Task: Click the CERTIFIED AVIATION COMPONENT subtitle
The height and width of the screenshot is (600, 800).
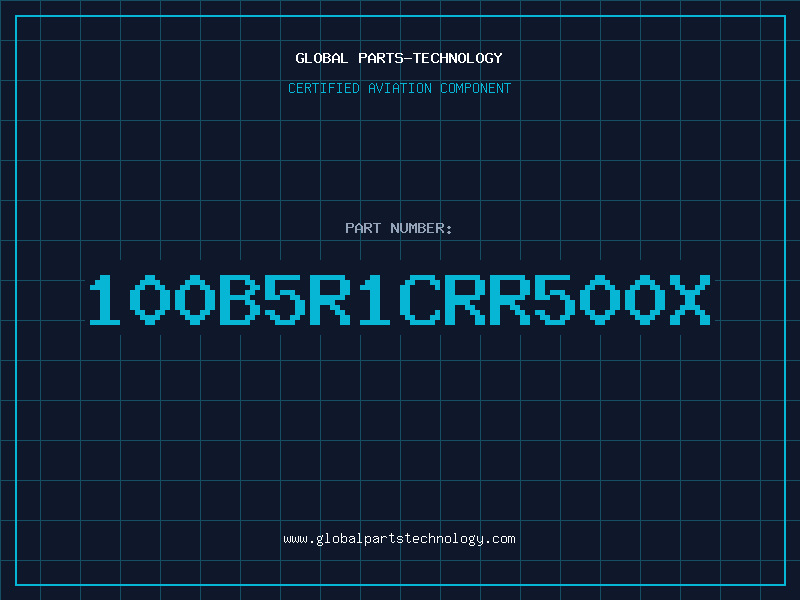Action: 399,88
